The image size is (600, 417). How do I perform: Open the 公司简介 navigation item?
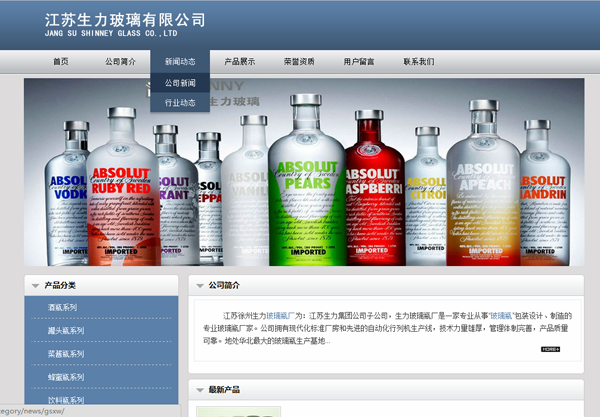[120, 62]
